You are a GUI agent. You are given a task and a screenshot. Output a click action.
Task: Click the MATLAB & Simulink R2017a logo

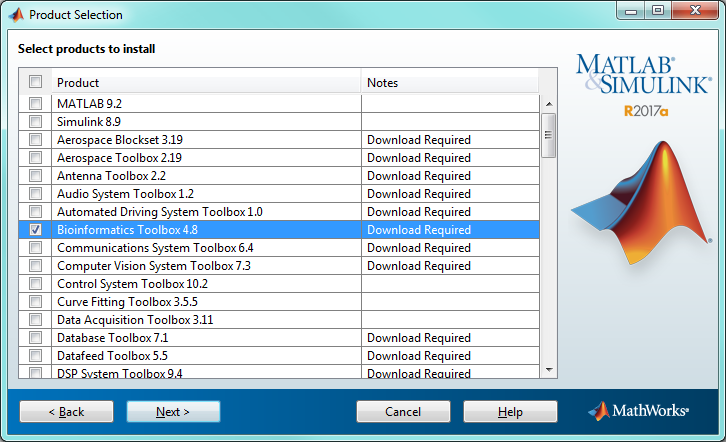(644, 85)
